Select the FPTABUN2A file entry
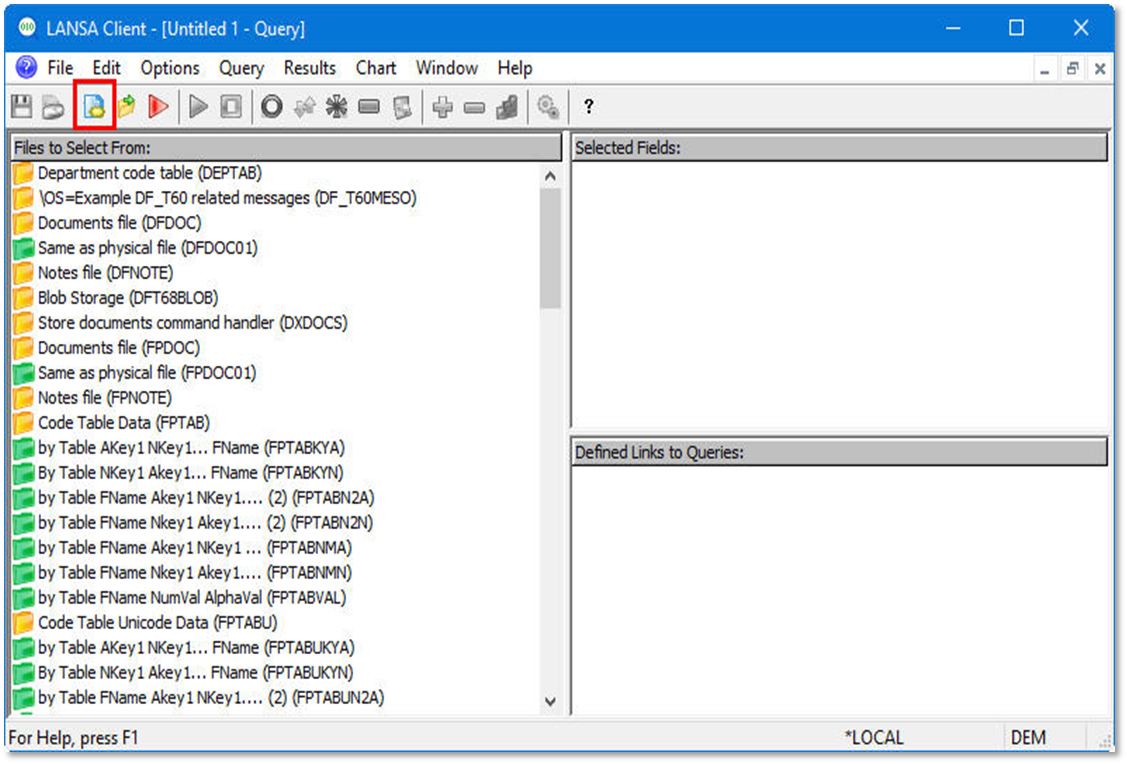This screenshot has height=764, width=1127. click(211, 698)
